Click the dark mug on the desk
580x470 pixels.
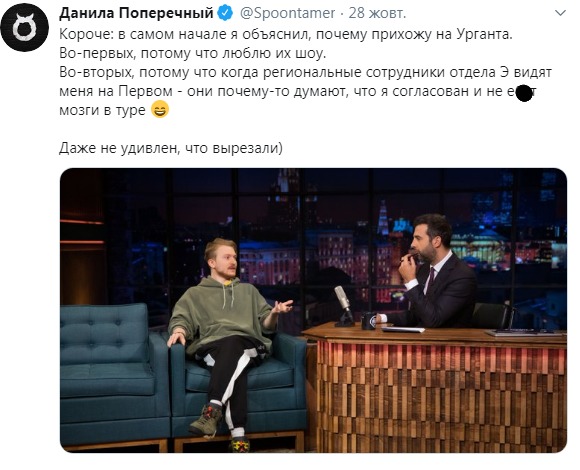369,321
